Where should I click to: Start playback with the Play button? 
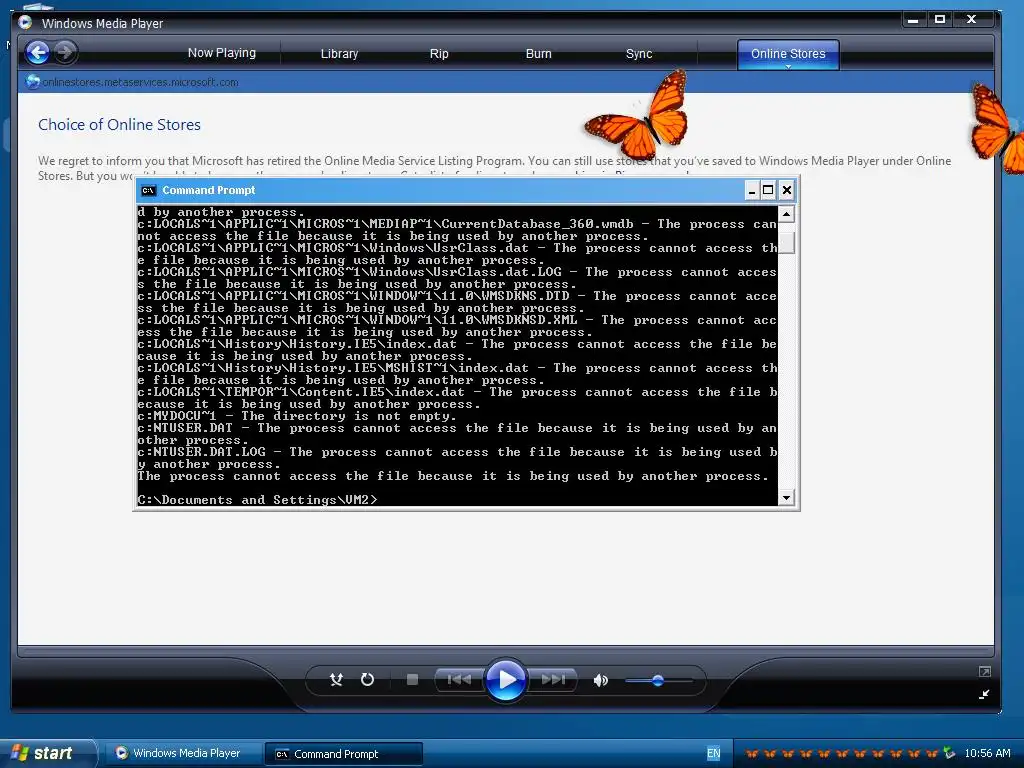tap(505, 680)
